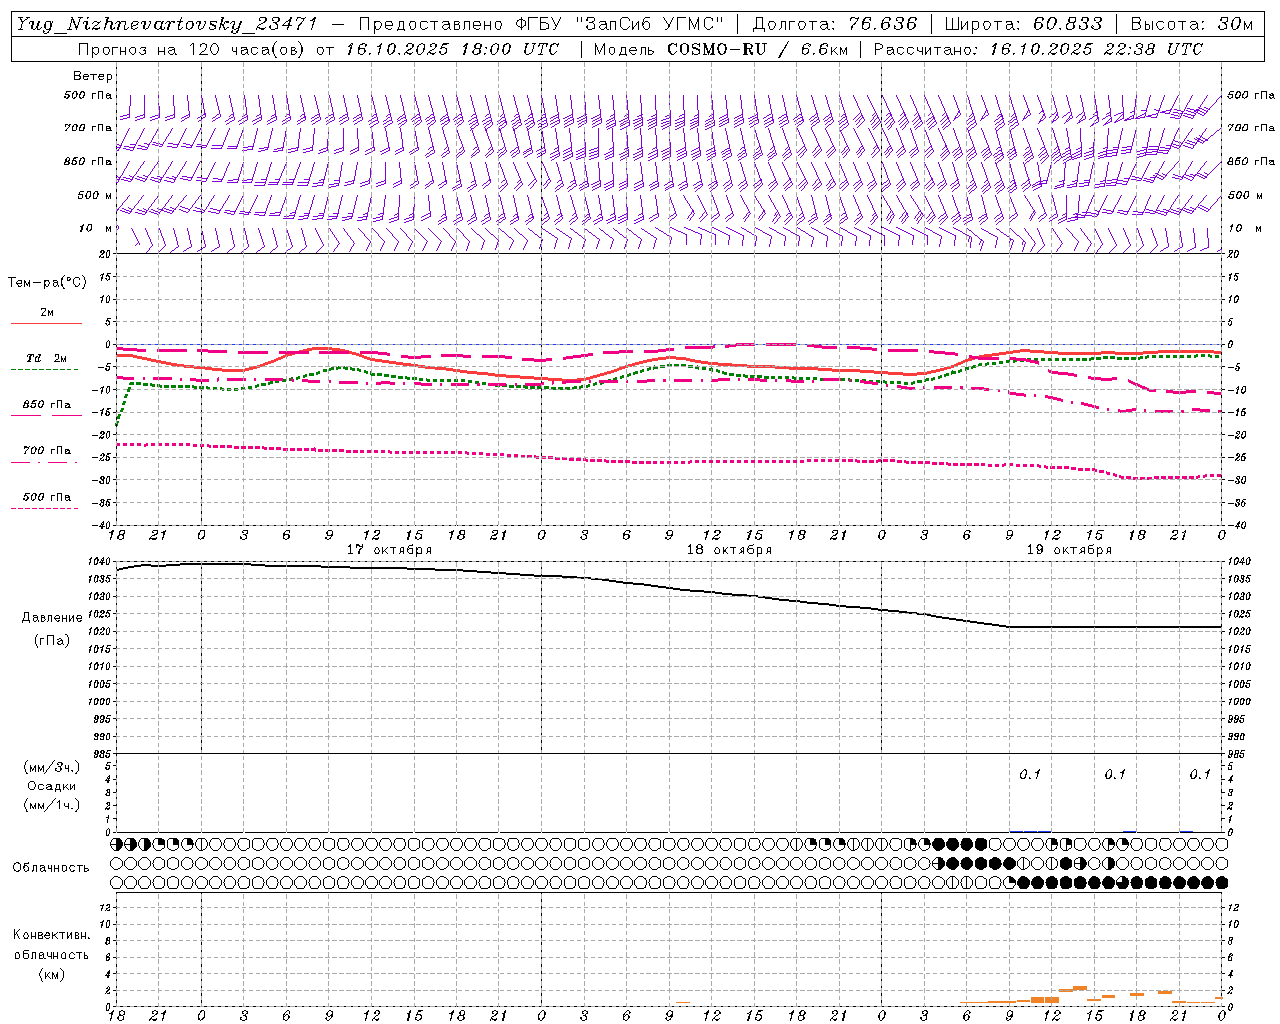Select the '19 октября' date label
The height and width of the screenshot is (1024, 1280).
1069,550
